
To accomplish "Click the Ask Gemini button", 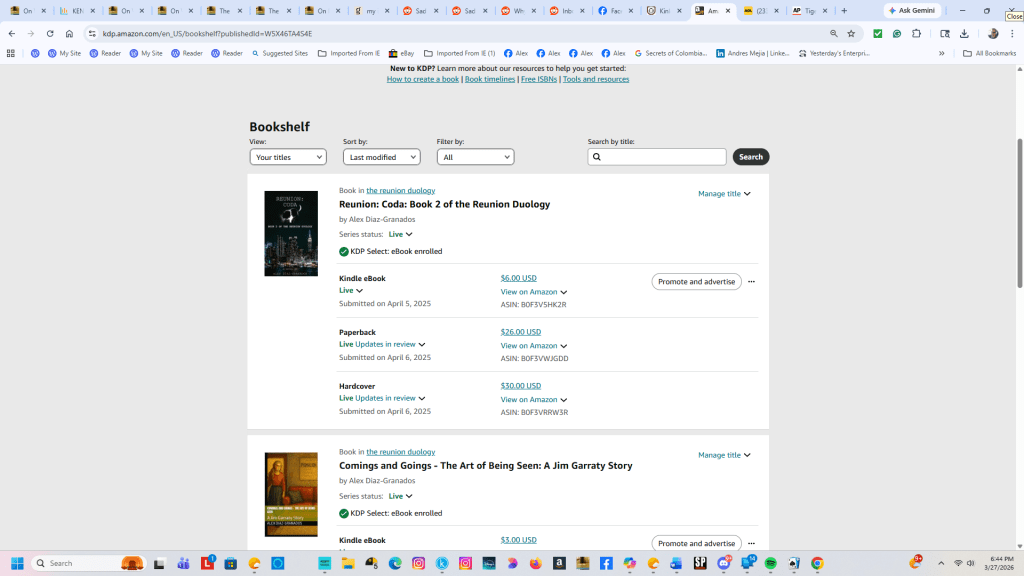I will 911,11.
